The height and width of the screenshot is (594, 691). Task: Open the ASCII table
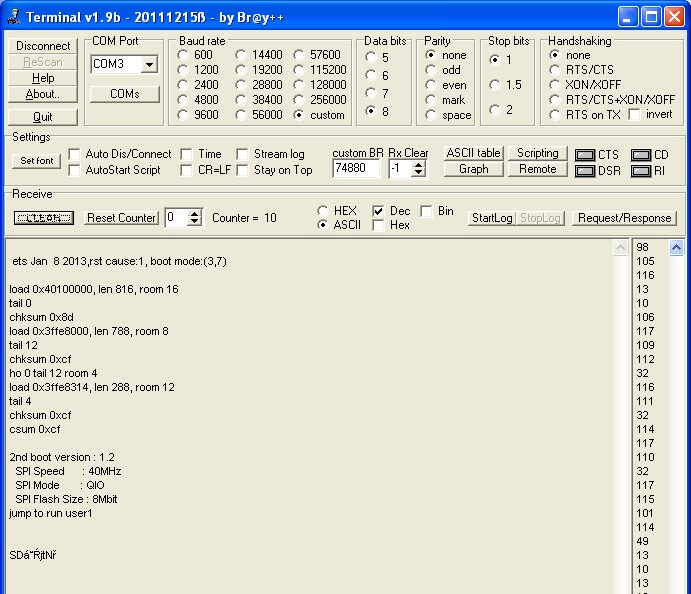pyautogui.click(x=474, y=153)
